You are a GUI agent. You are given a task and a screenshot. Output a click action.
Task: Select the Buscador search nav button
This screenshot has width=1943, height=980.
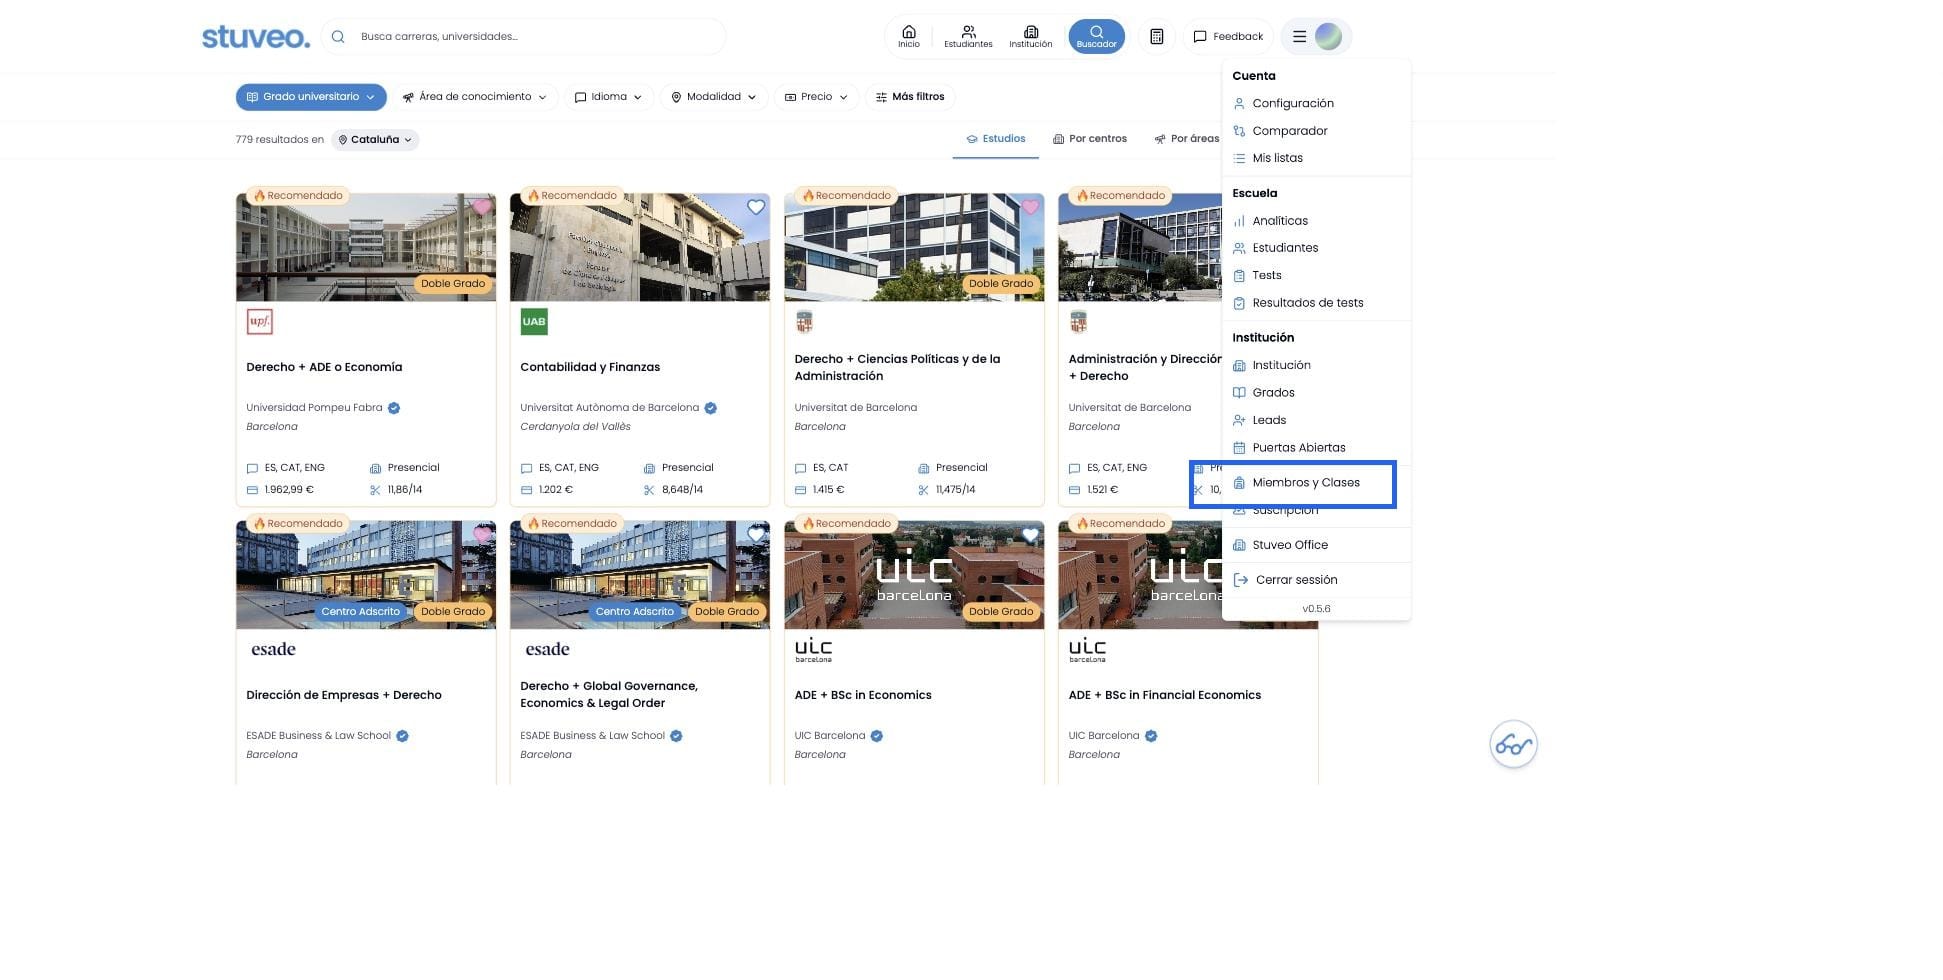1096,36
